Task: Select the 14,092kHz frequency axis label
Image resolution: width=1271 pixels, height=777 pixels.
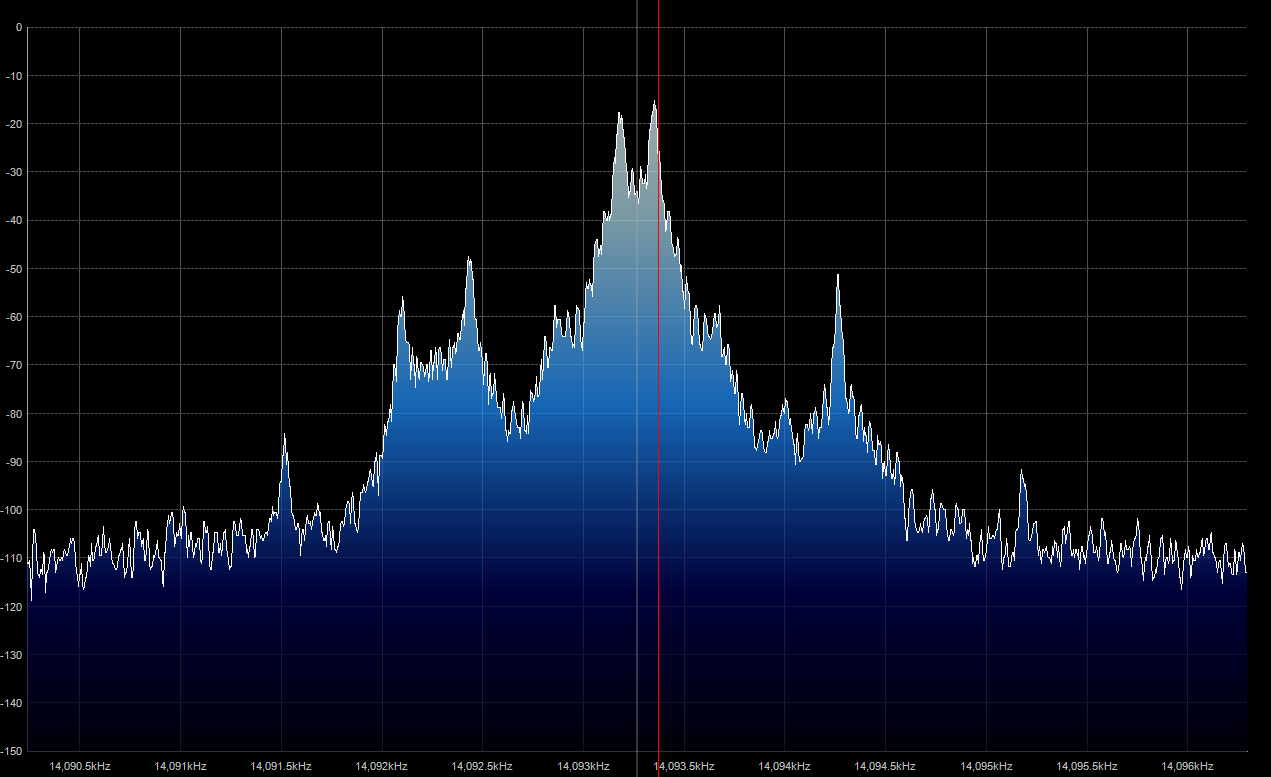Action: point(382,766)
